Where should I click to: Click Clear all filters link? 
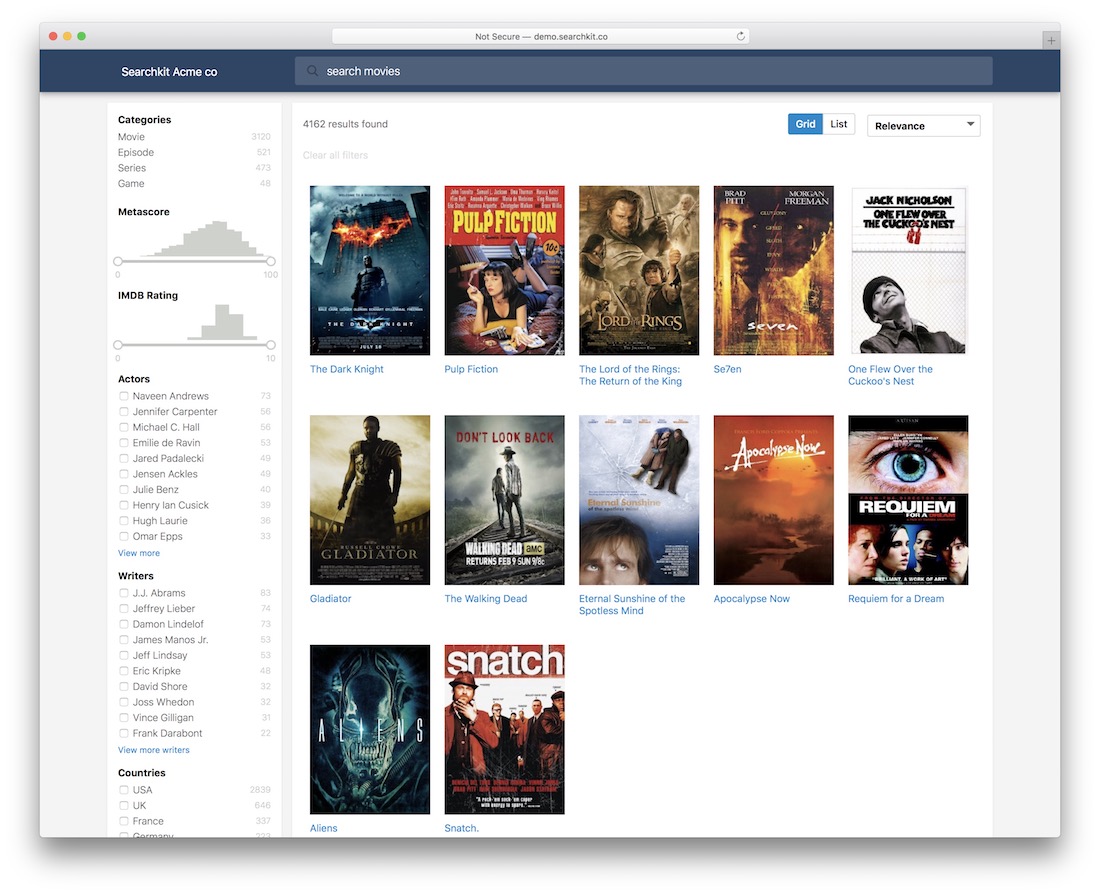tap(335, 155)
